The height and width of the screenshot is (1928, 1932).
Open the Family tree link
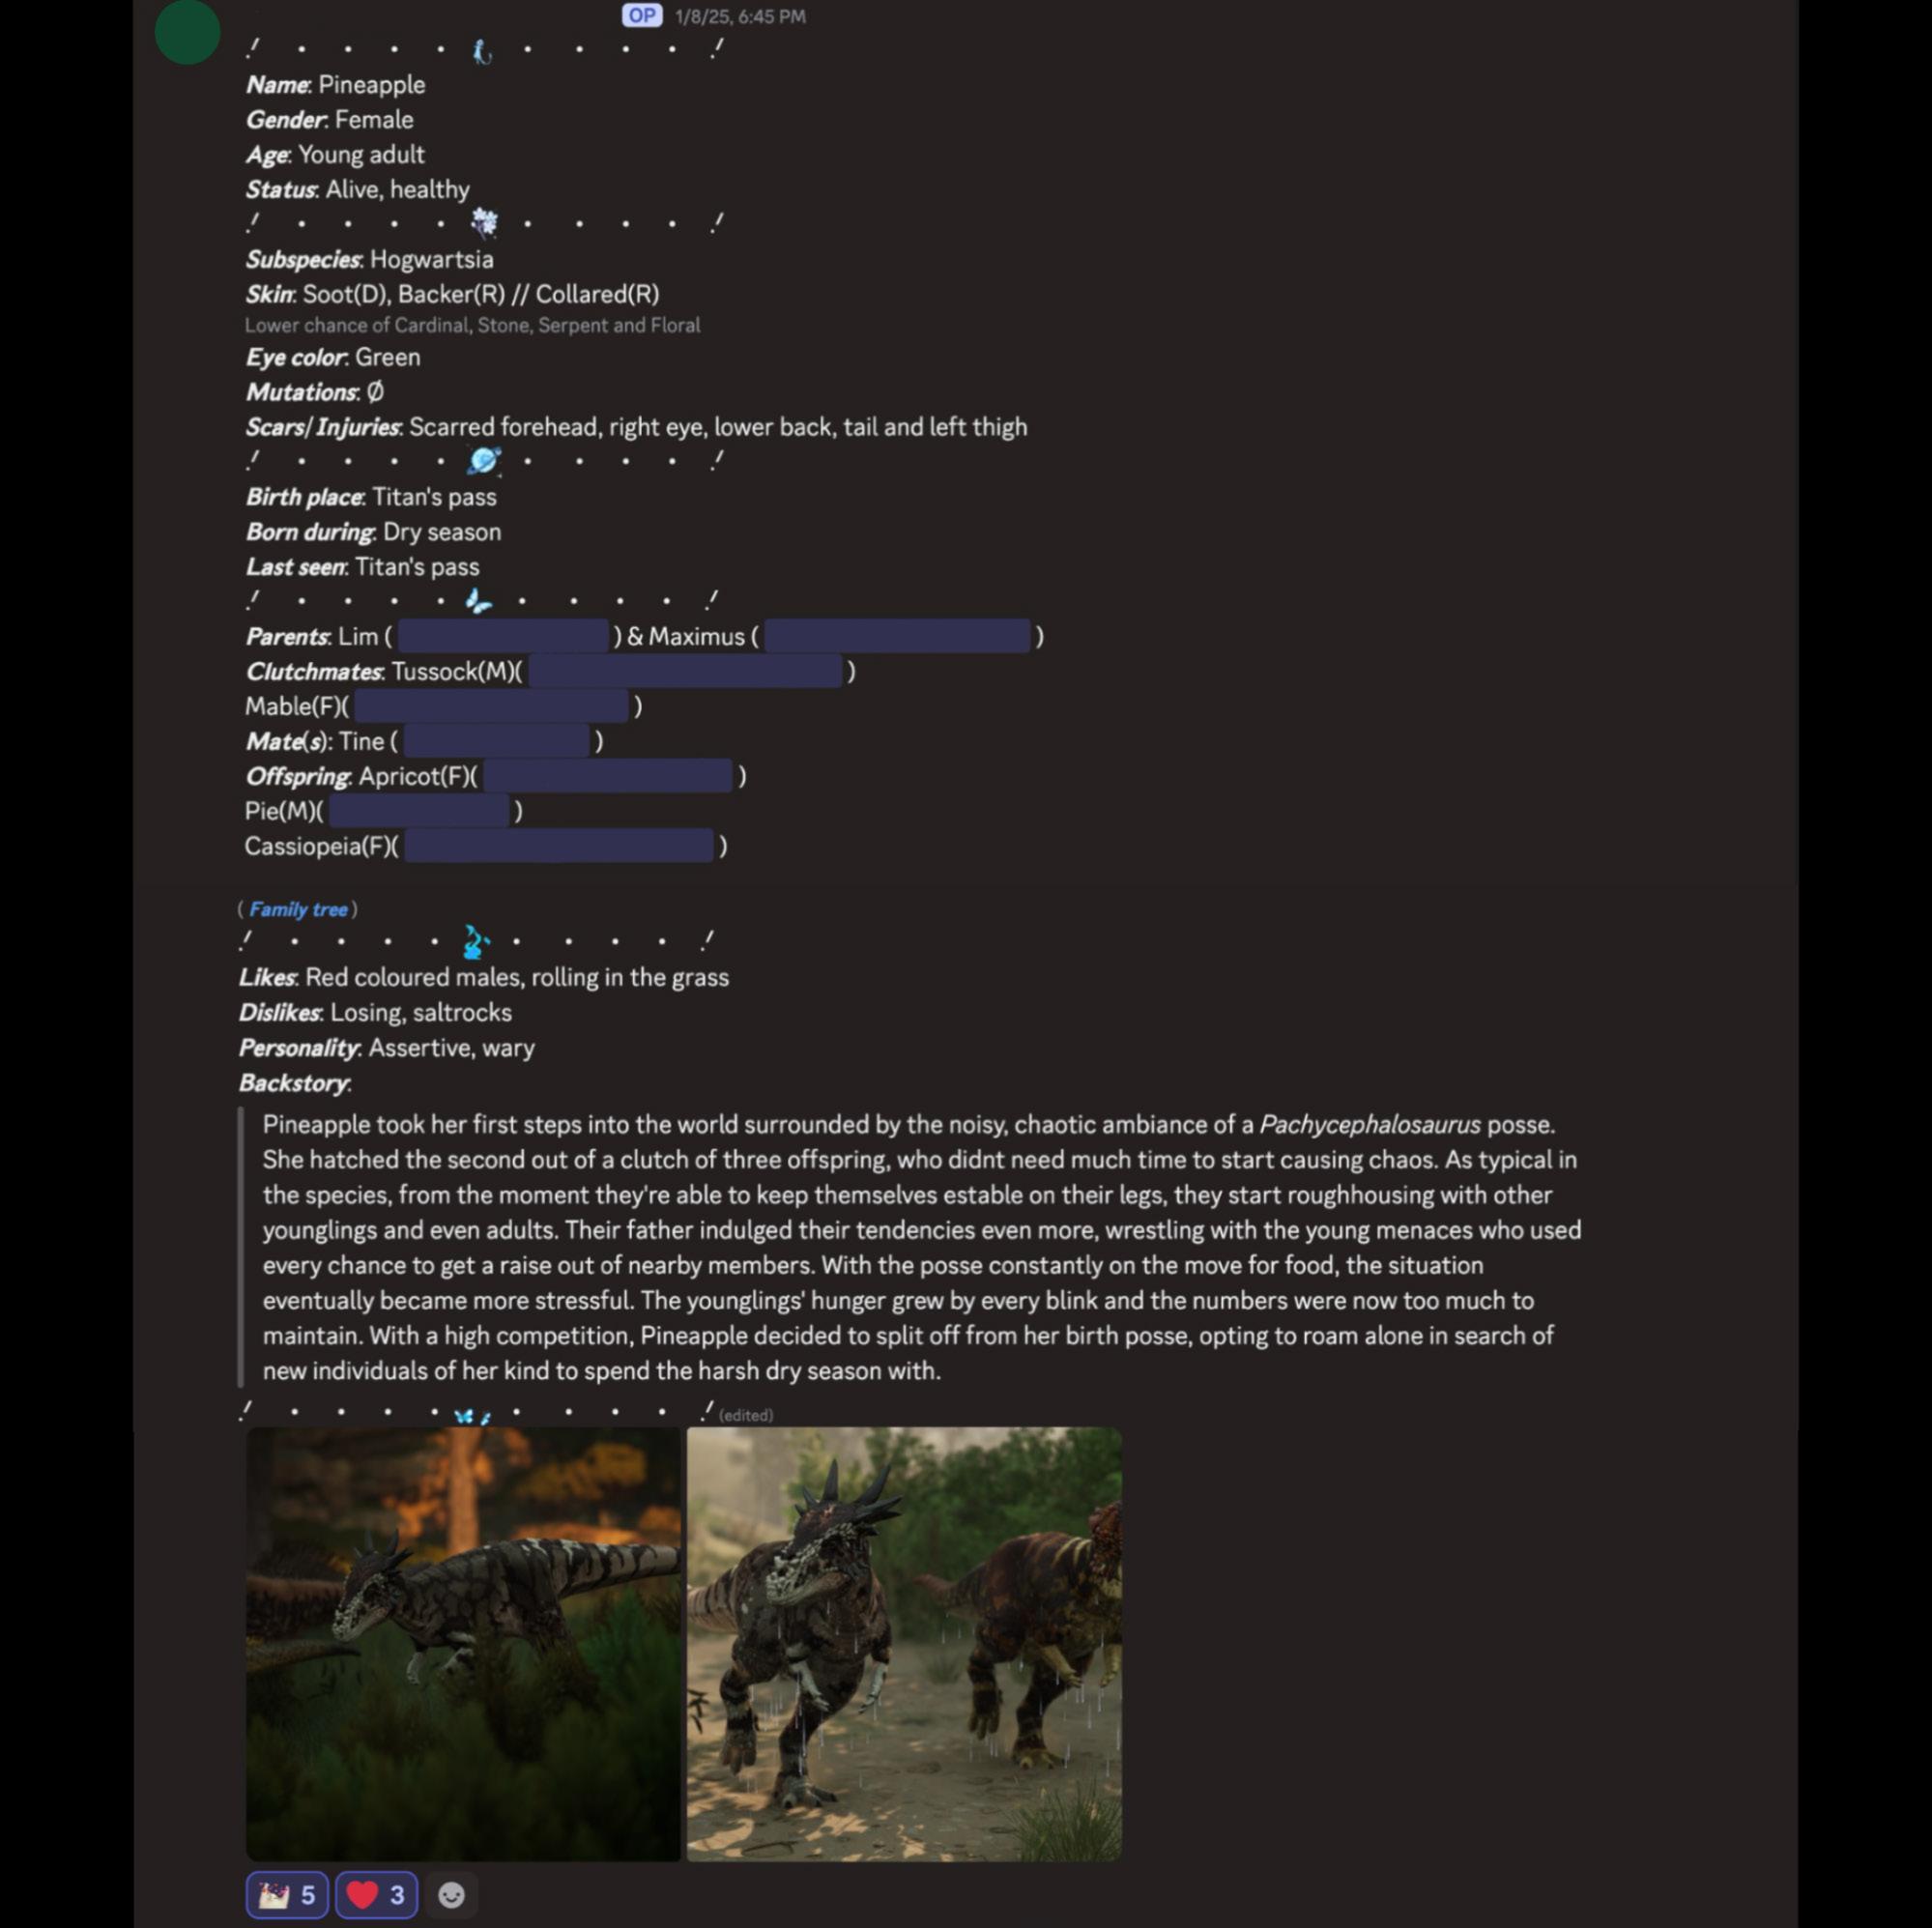tap(298, 909)
